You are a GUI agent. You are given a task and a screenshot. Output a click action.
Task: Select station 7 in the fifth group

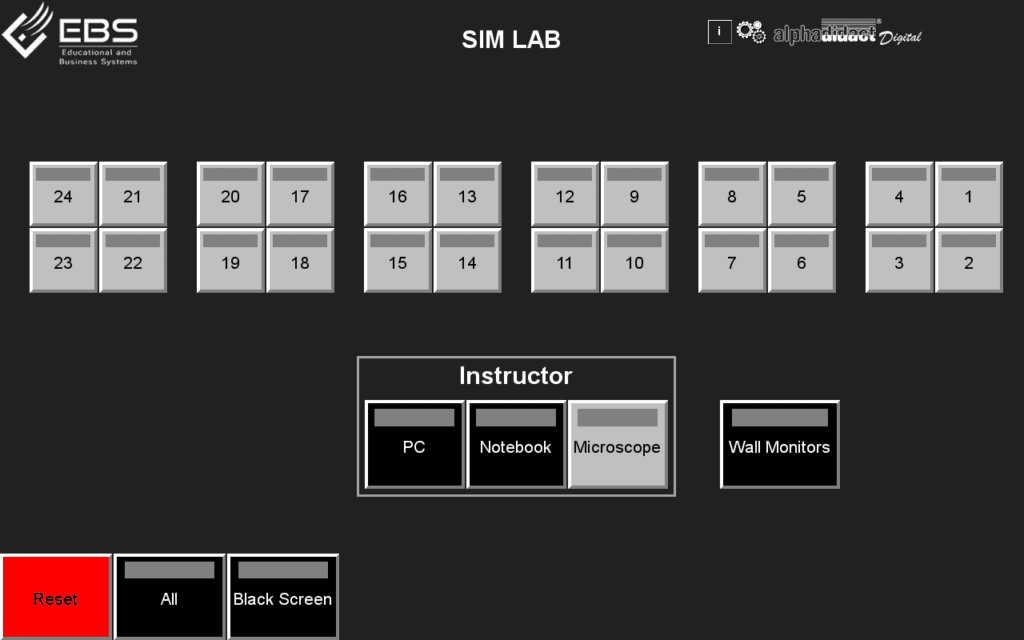point(731,260)
